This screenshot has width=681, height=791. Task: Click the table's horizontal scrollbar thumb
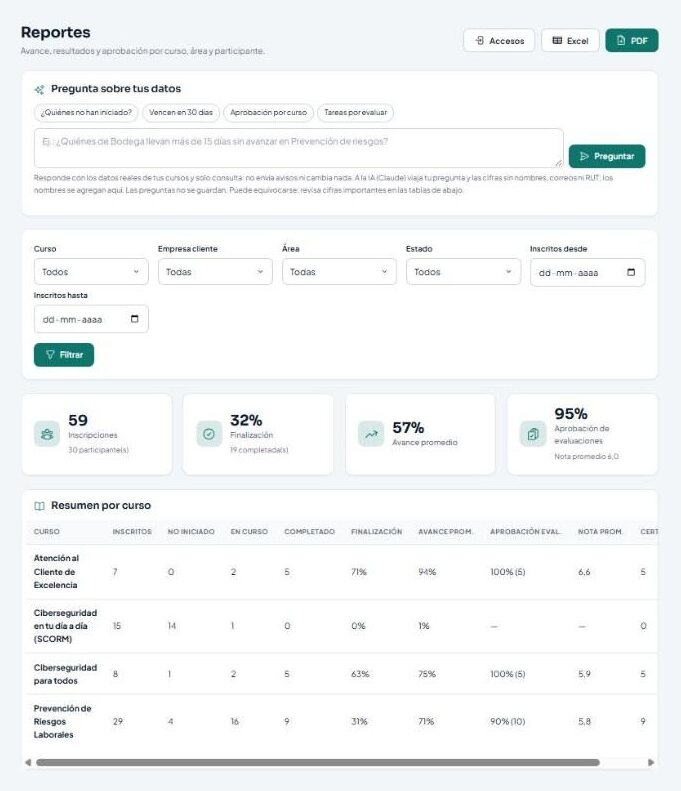(x=318, y=762)
